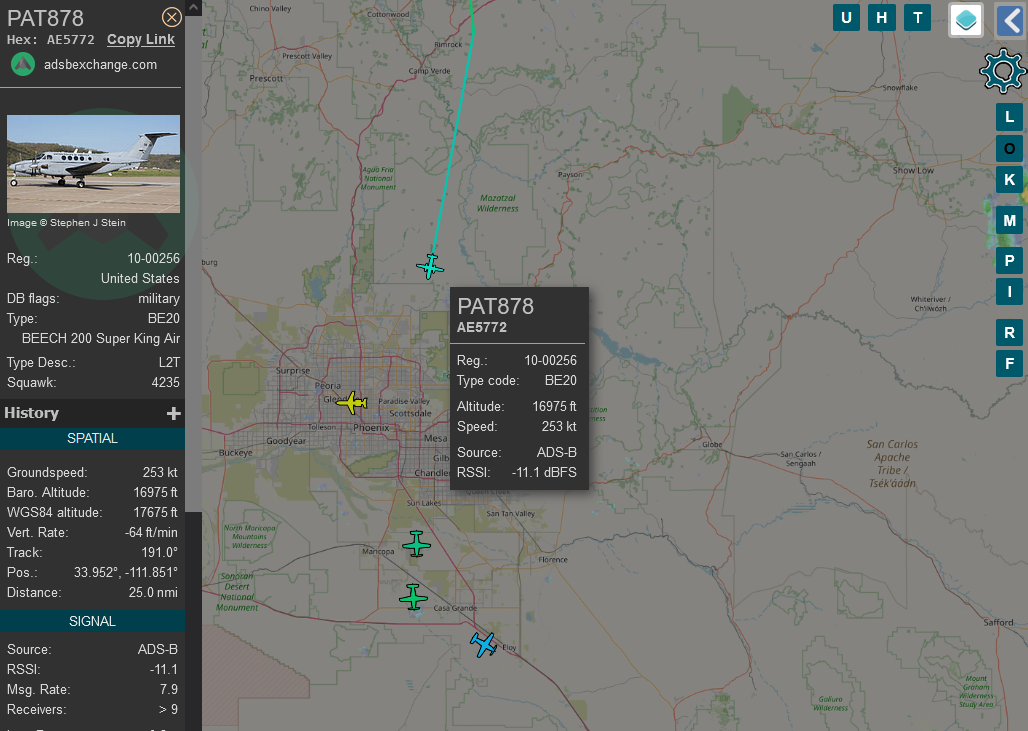
Task: Click WGS84 altitude value 17675 ft
Action: 155,513
